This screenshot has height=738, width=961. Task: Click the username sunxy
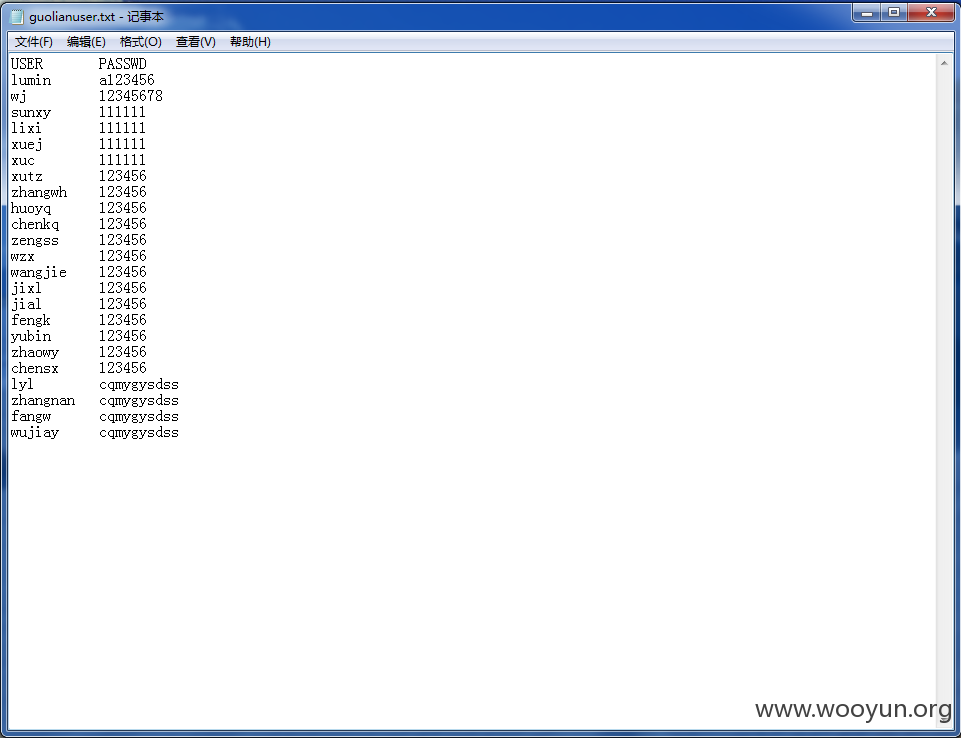31,112
